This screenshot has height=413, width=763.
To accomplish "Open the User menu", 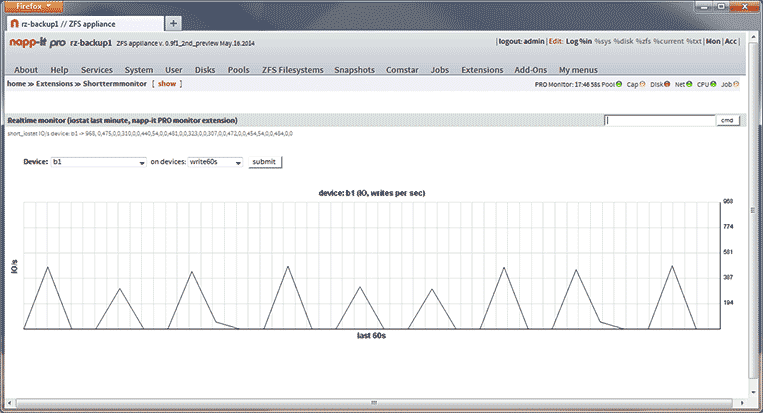I will (174, 70).
